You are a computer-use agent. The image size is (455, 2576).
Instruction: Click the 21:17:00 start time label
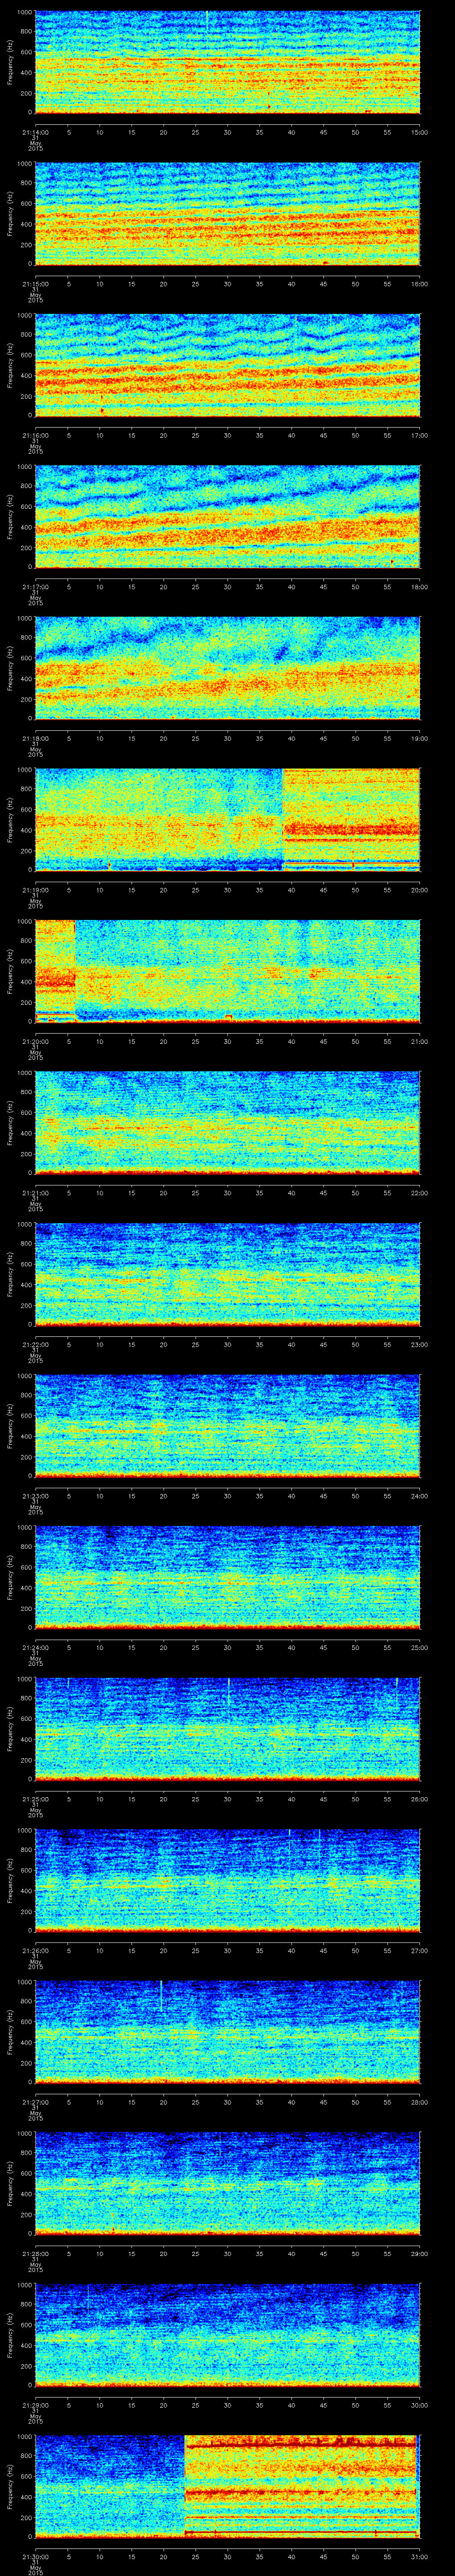(x=35, y=587)
